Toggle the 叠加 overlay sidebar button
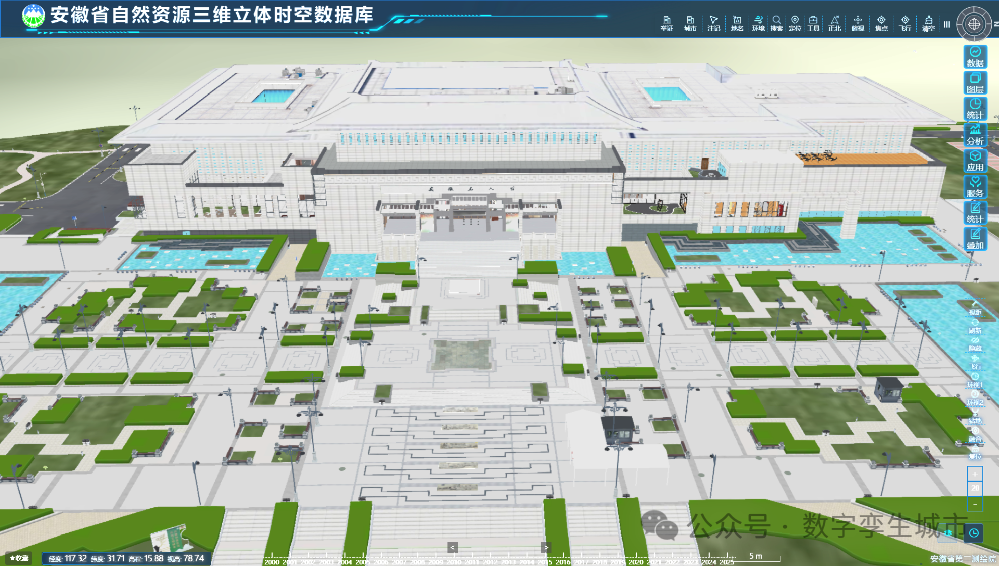The image size is (1000, 566). tap(975, 238)
